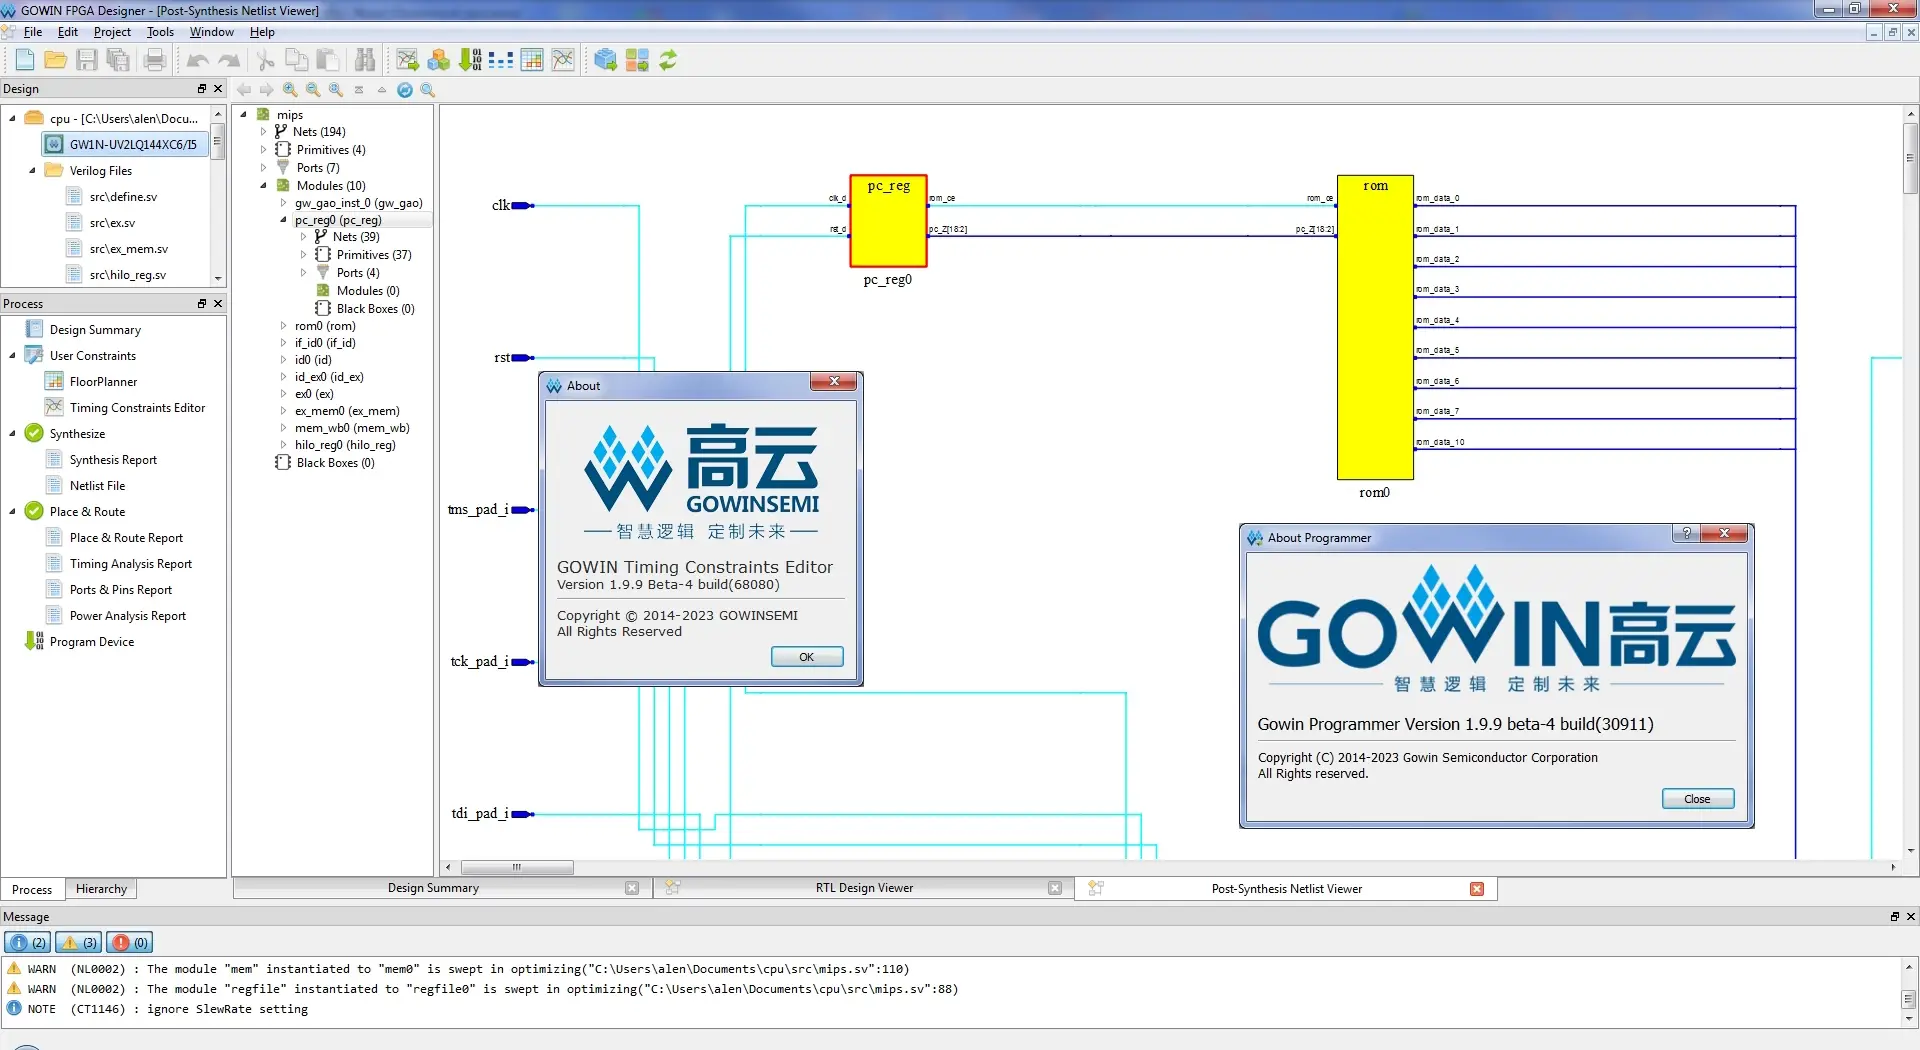1920x1050 pixels.
Task: Zoom in on the netlist schematic
Action: pyautogui.click(x=290, y=90)
